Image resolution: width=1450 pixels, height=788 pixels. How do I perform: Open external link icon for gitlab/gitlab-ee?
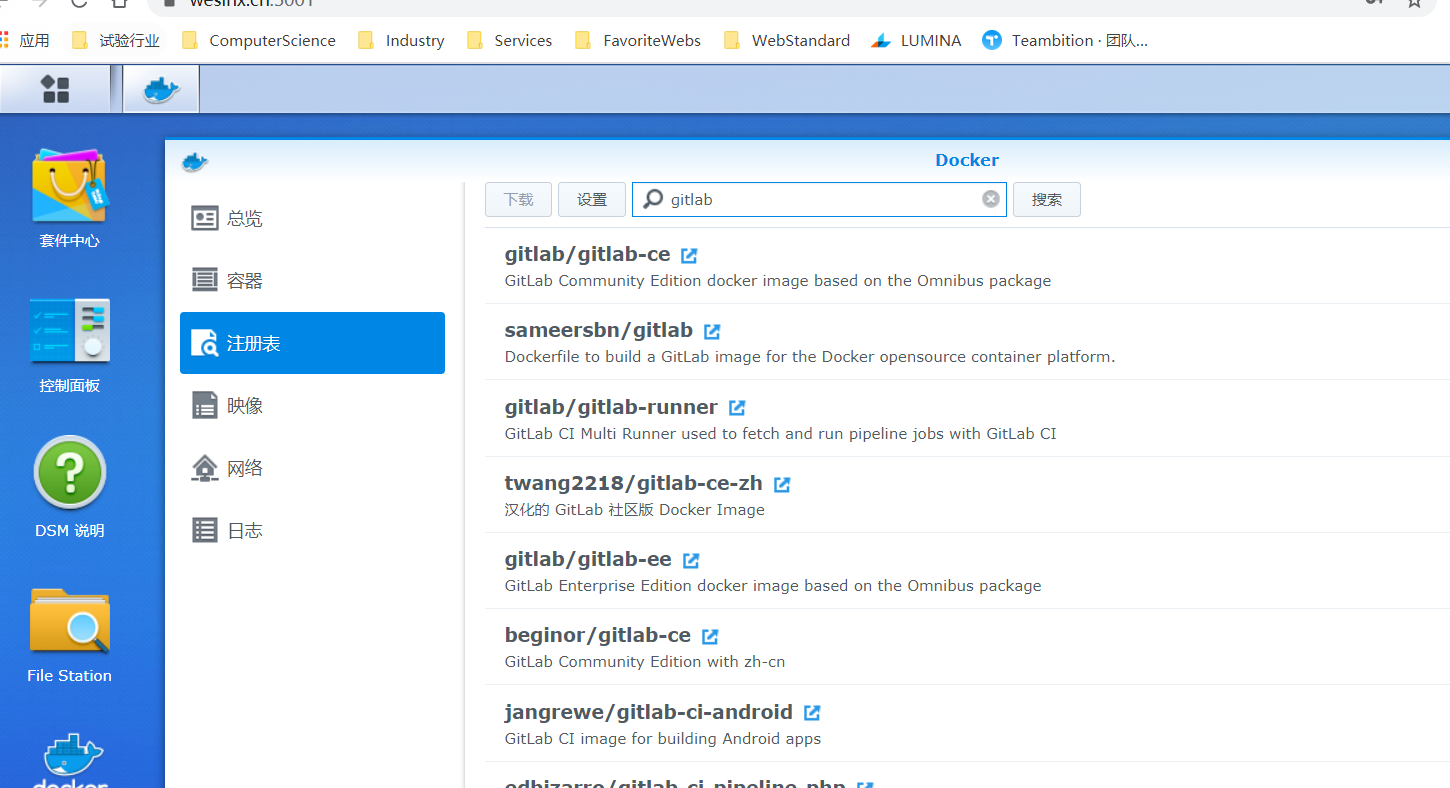coord(691,560)
